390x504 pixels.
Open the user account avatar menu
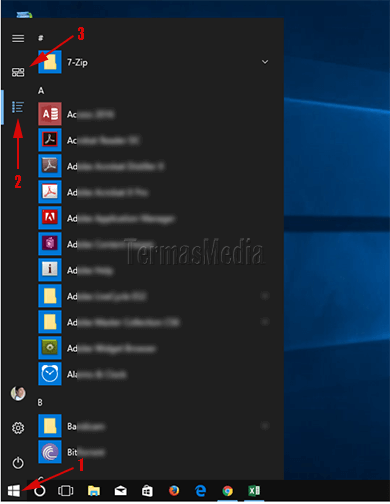click(x=18, y=393)
